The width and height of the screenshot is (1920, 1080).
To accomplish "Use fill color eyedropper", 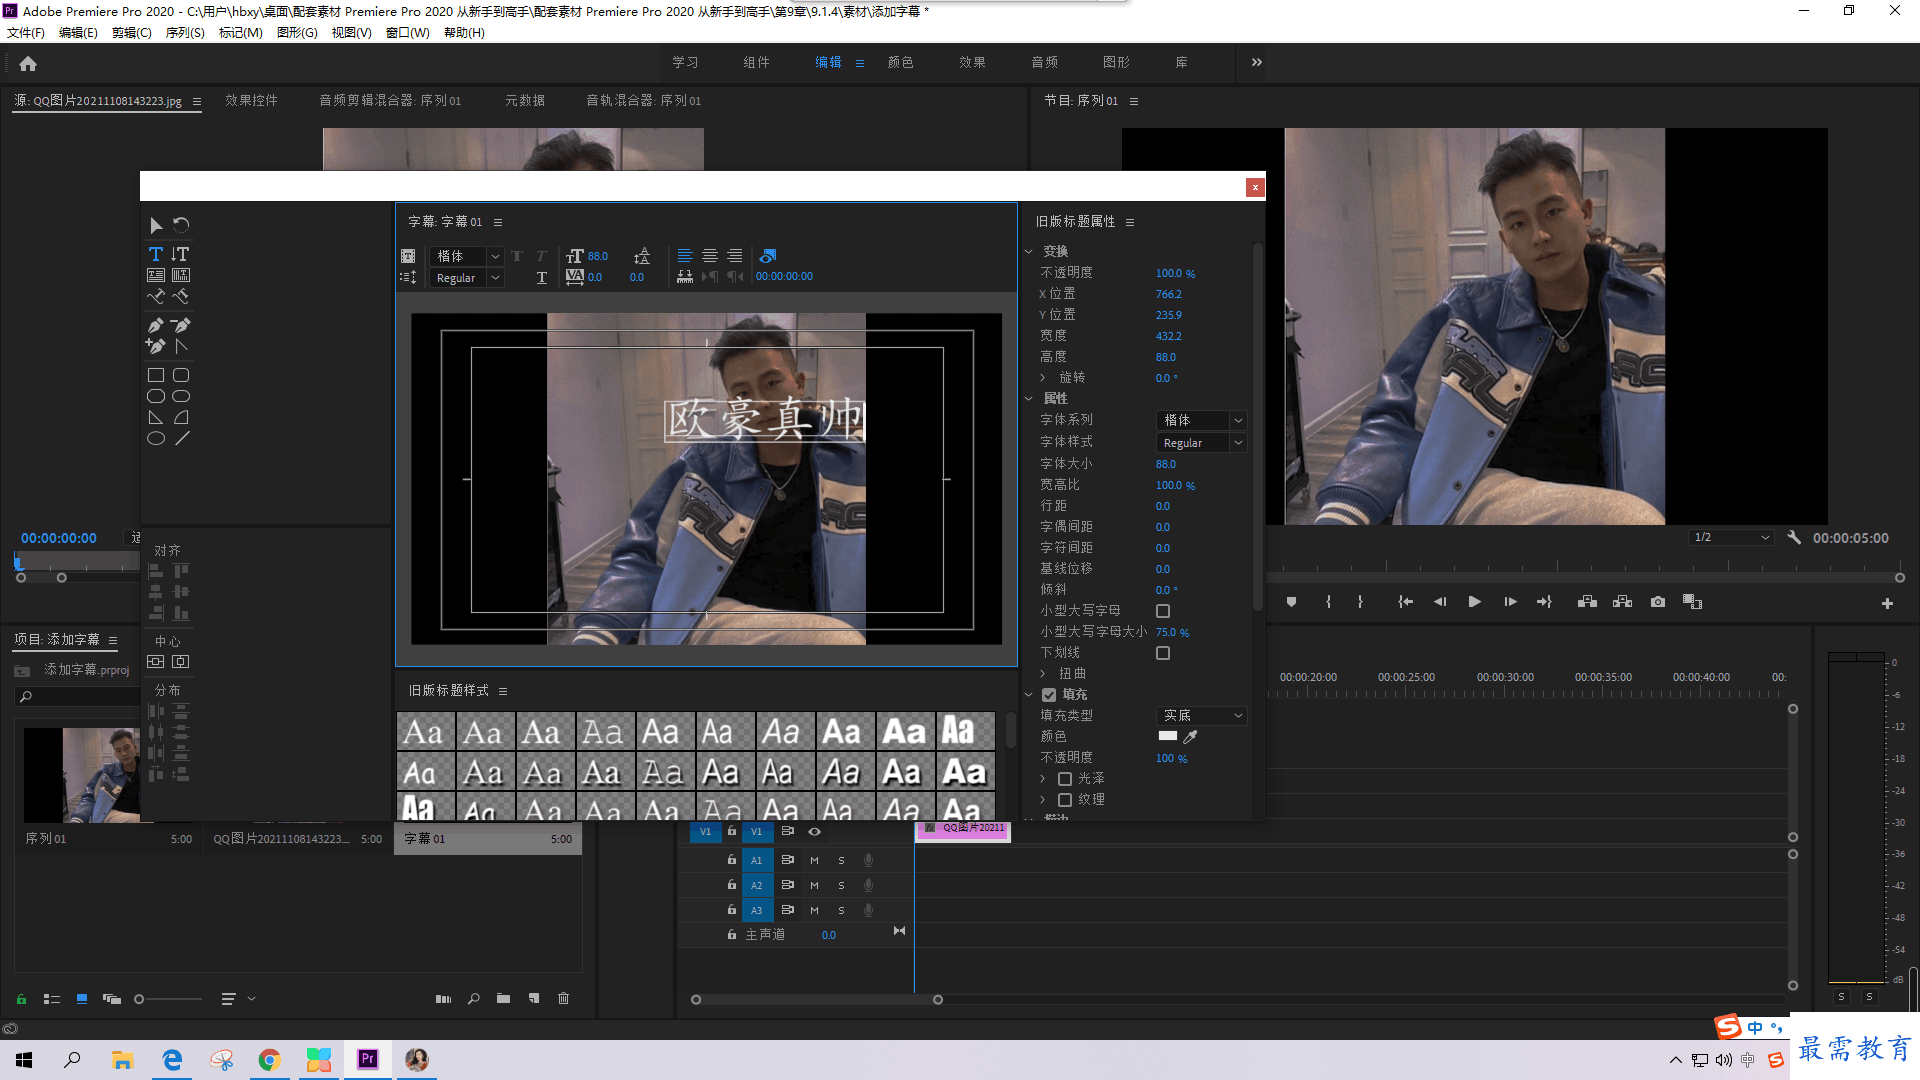I will coord(1190,737).
